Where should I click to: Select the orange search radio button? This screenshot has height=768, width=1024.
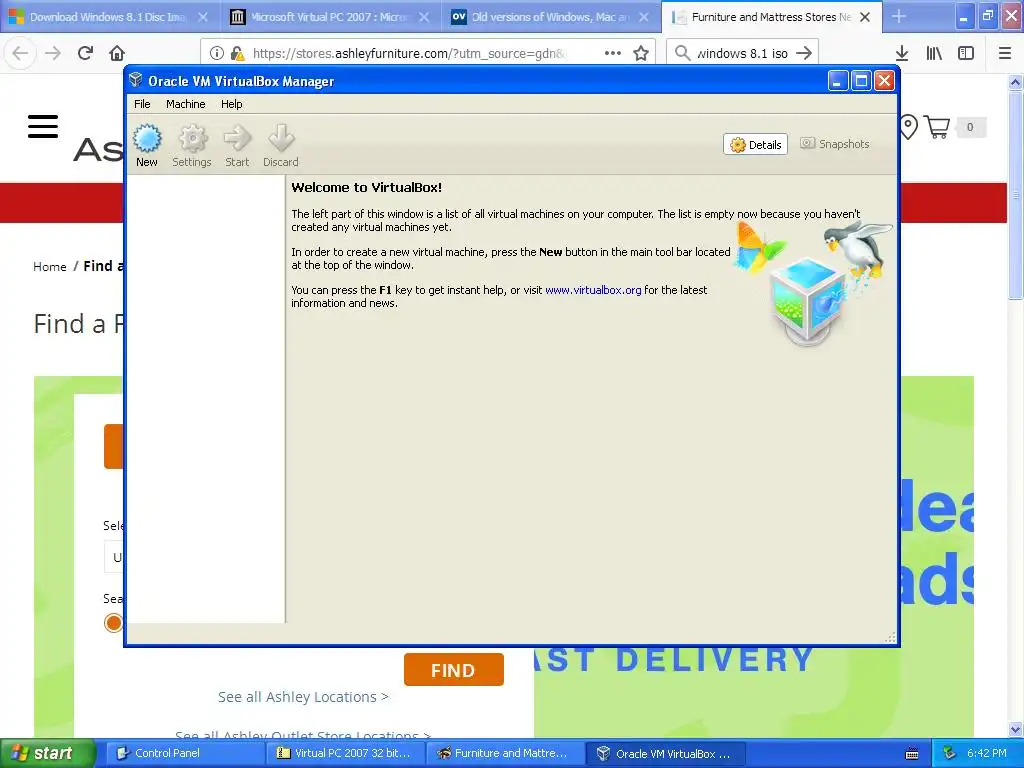tap(113, 623)
